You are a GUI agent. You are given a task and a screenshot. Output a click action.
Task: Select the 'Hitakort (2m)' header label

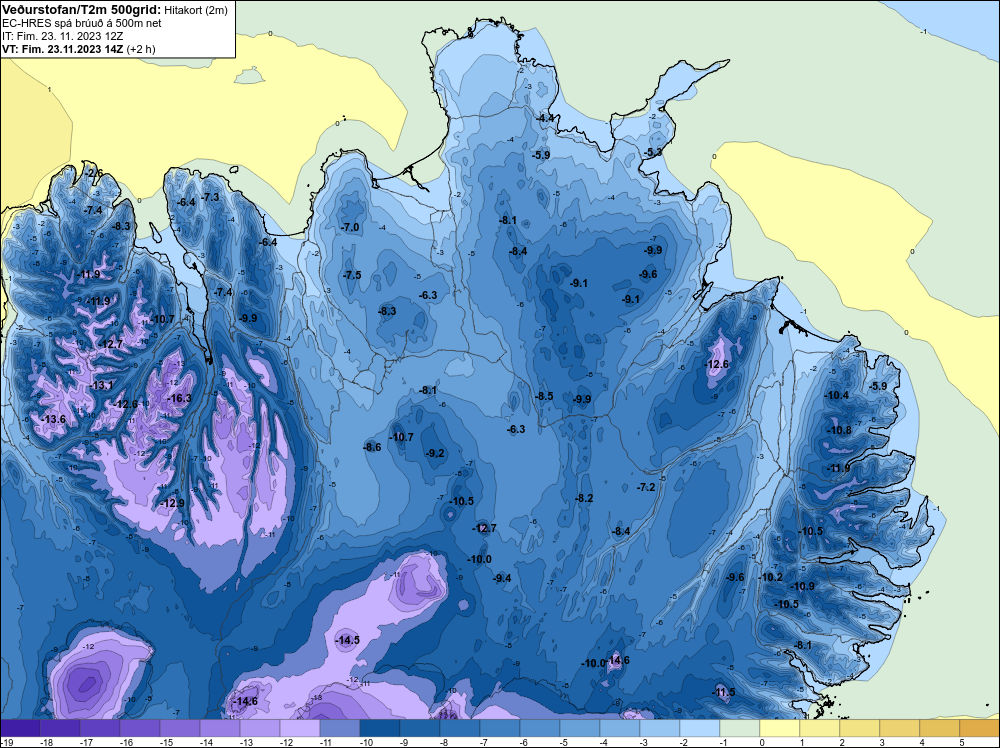click(195, 10)
